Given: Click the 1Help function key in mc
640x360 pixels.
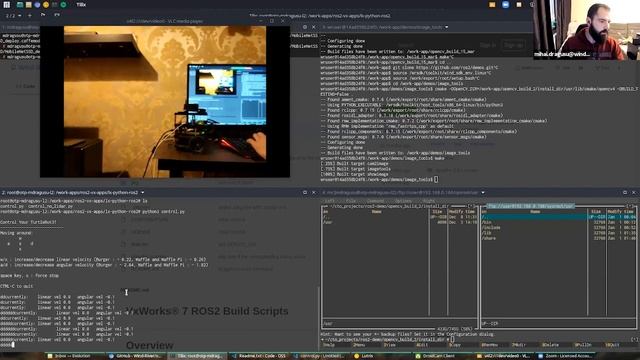Looking at the screenshot, I should point(329,345).
